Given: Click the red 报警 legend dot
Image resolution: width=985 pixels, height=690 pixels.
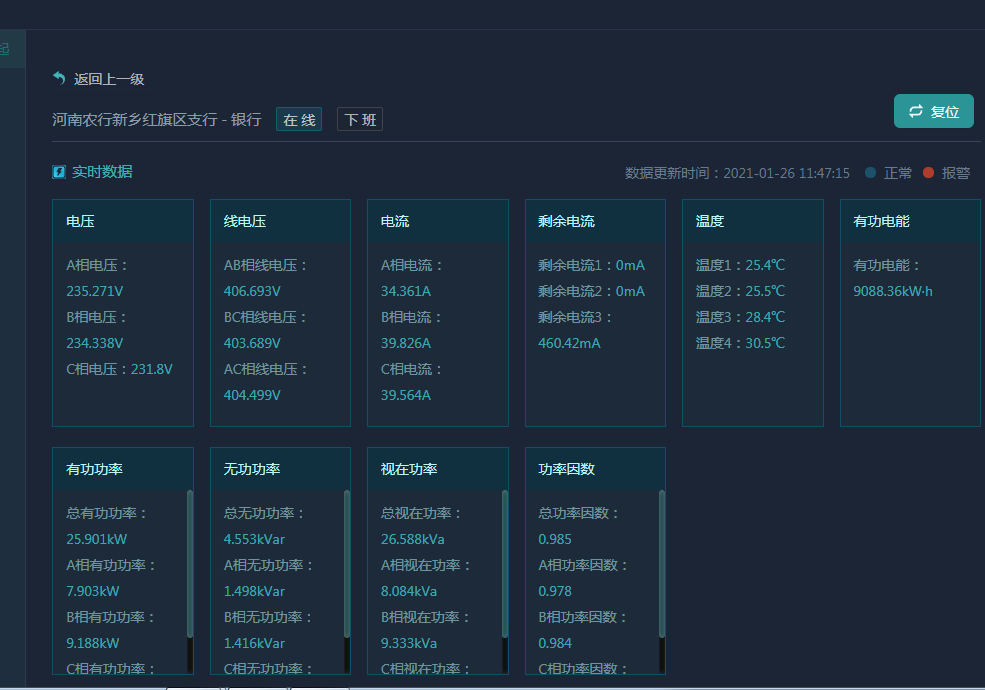Looking at the screenshot, I should 928,173.
